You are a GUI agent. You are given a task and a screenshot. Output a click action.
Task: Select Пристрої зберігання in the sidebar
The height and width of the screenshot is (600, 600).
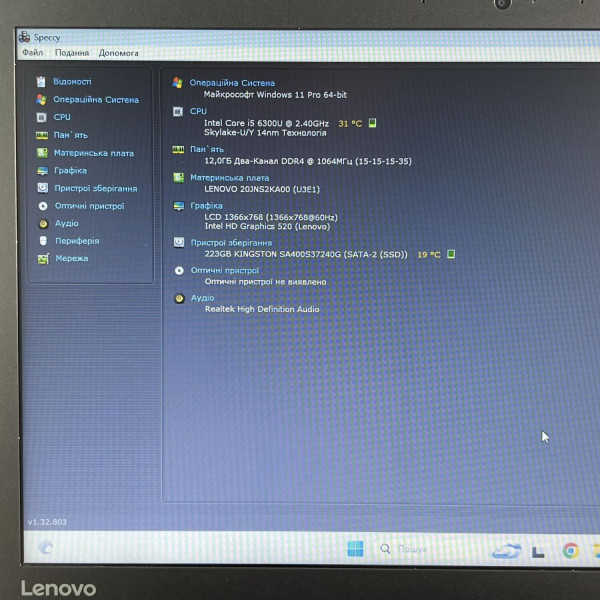point(96,188)
